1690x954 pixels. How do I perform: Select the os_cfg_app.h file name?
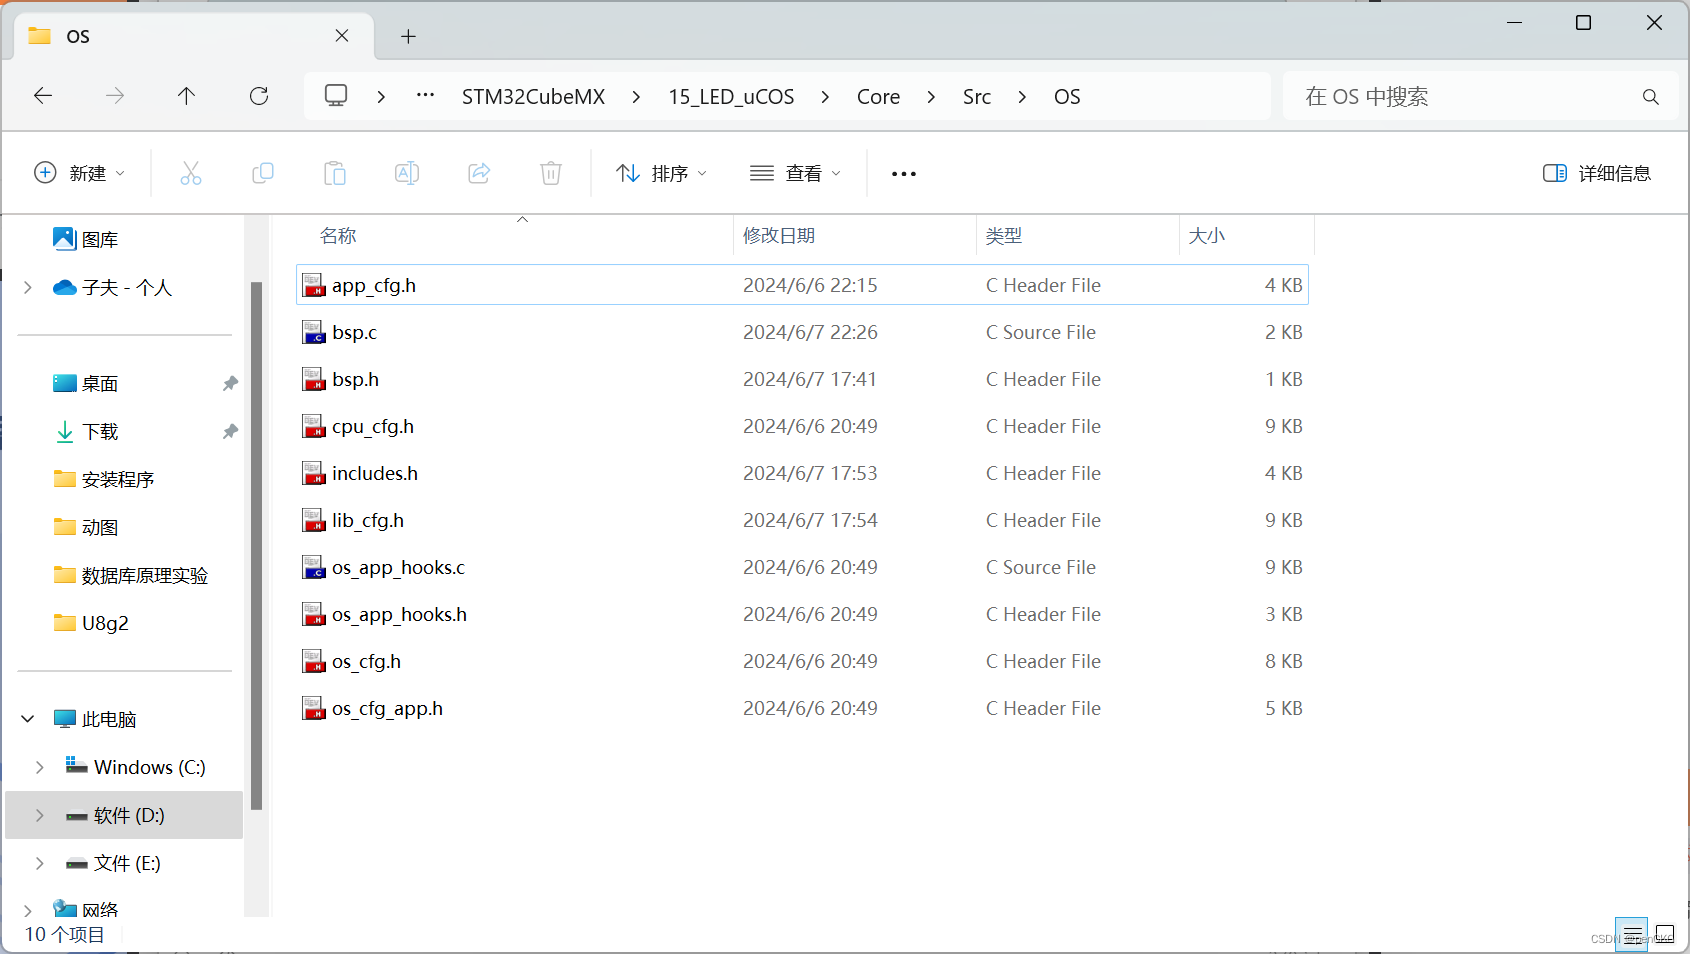pos(387,708)
